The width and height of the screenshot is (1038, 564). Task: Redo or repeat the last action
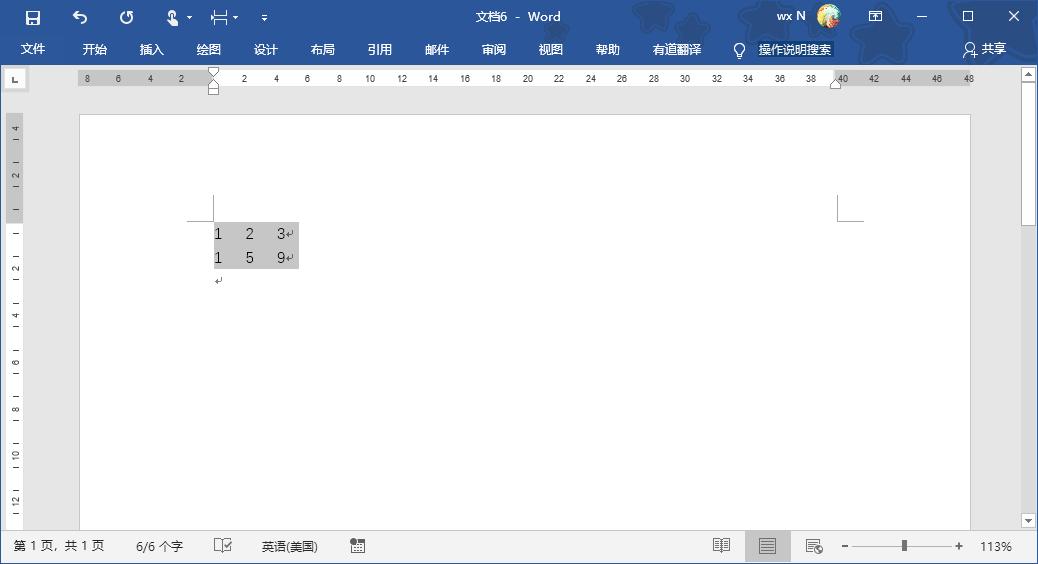(x=126, y=18)
